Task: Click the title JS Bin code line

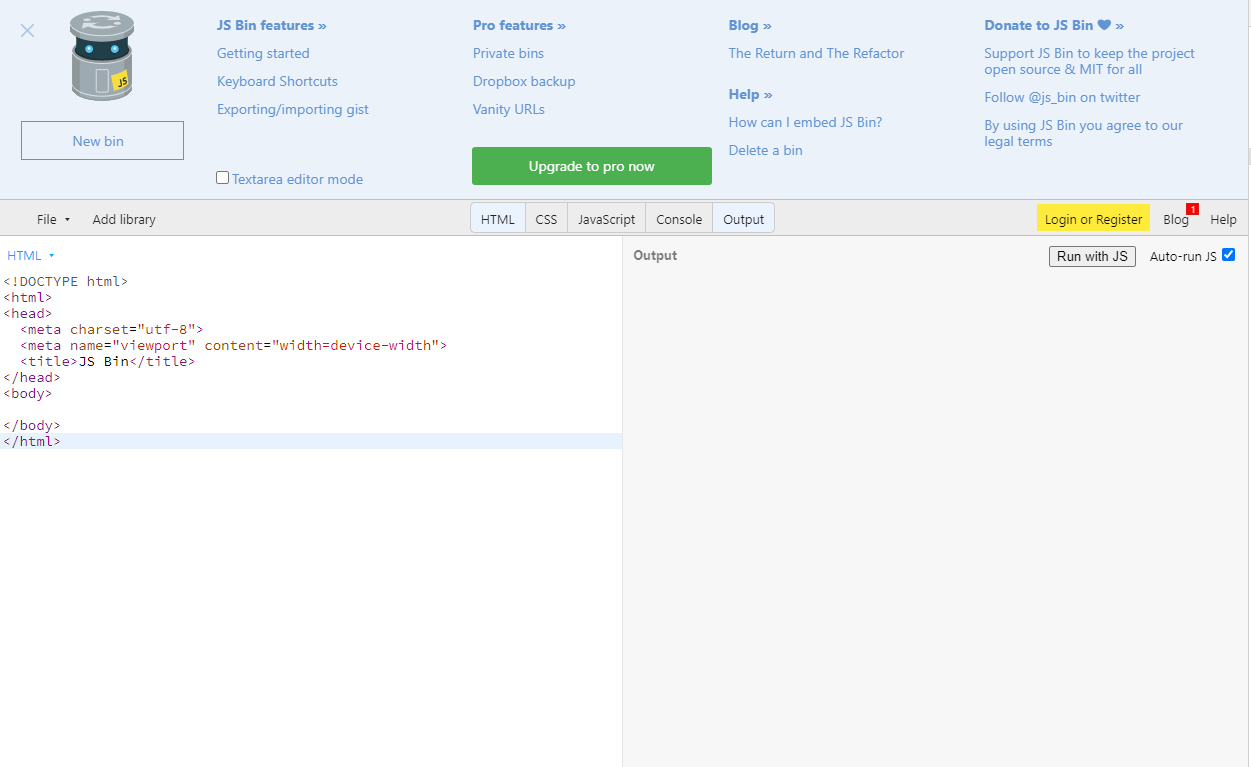Action: coord(107,361)
